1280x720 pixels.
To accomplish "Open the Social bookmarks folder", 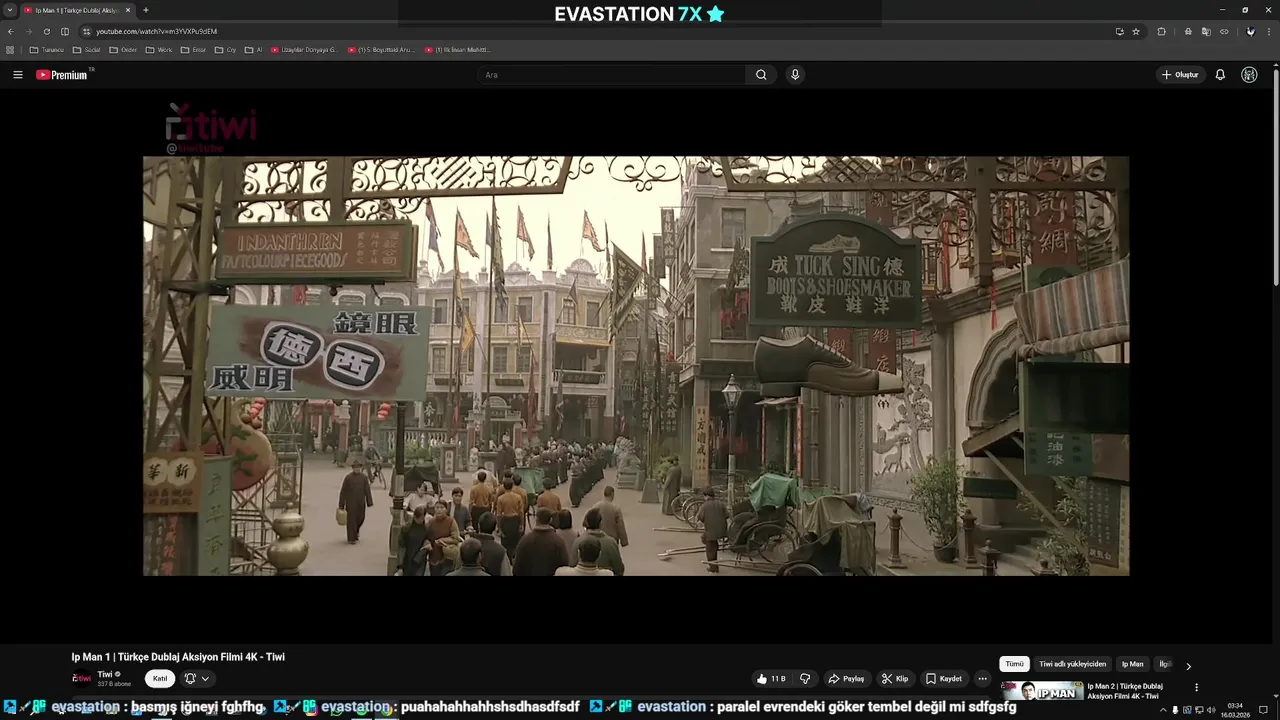I will (87, 50).
